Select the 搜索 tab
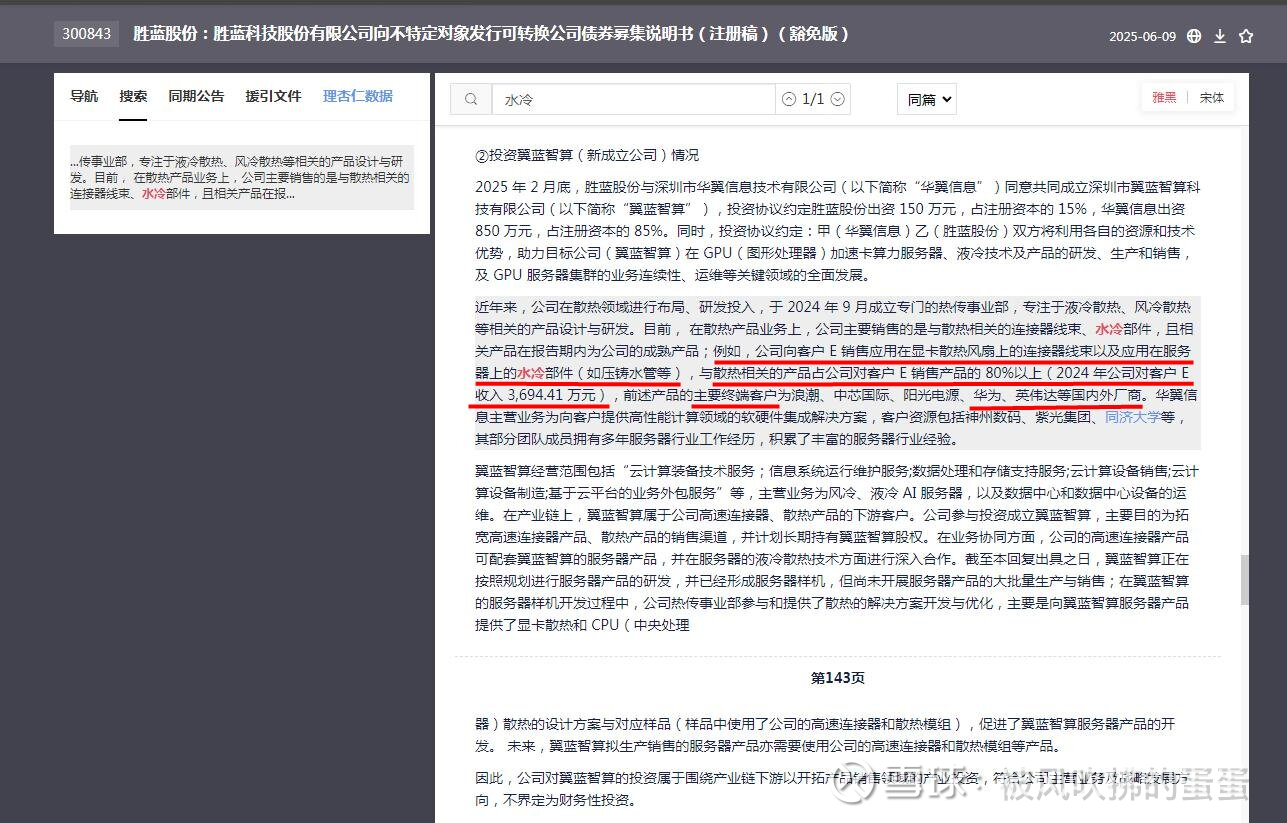The image size is (1287, 823). [133, 96]
